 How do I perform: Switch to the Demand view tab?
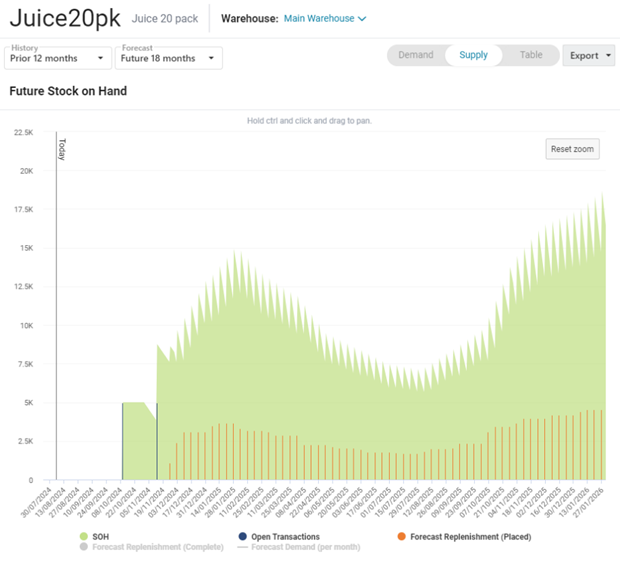coord(415,56)
